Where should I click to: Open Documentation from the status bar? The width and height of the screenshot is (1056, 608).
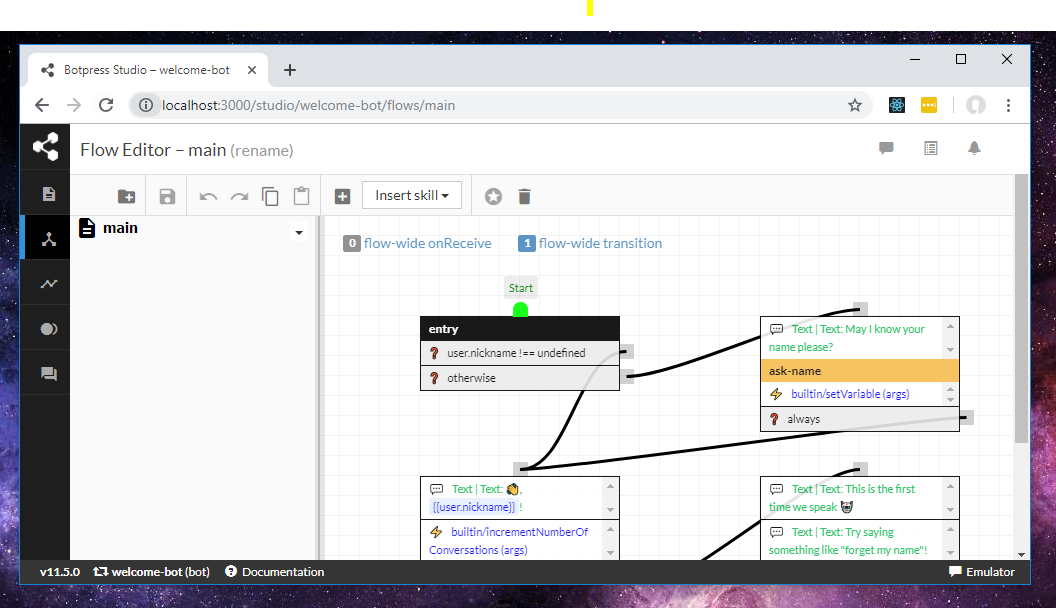coord(275,572)
